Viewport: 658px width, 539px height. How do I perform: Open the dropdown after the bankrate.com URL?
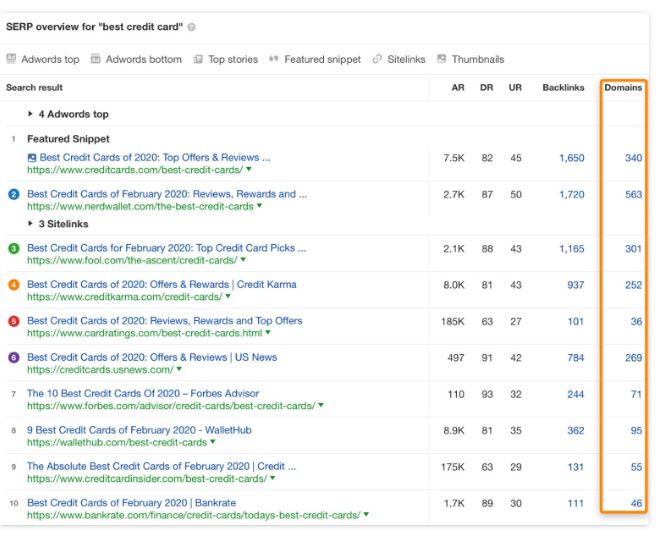[x=366, y=514]
